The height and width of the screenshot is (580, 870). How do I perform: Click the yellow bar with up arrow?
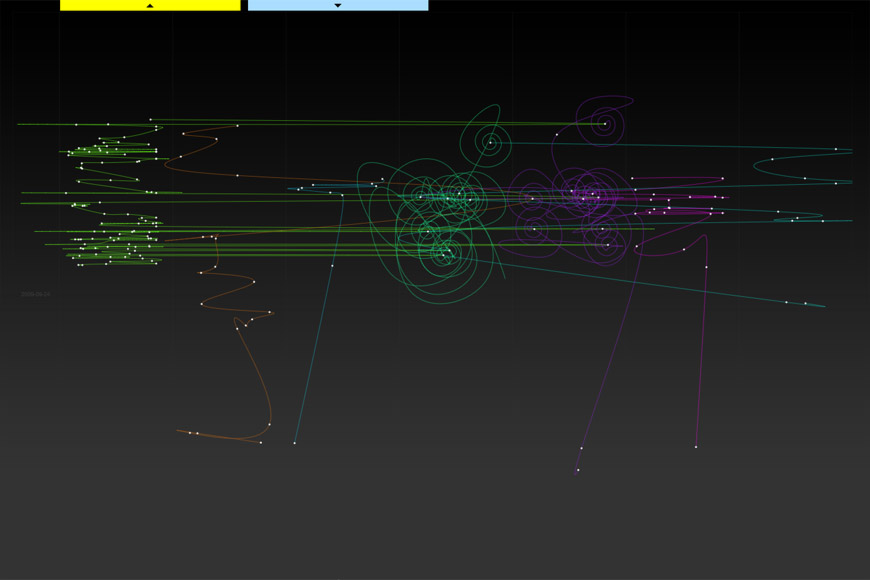(x=150, y=5)
